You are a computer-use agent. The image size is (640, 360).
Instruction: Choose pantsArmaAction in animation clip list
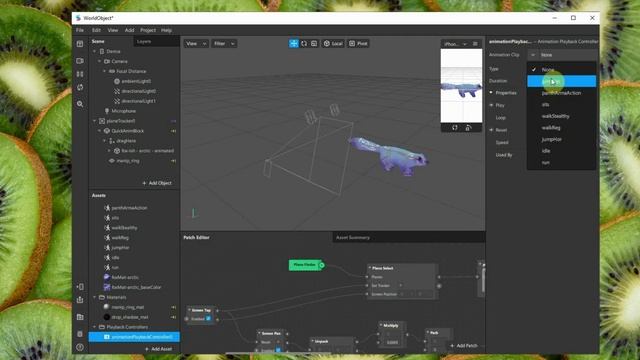pos(562,93)
